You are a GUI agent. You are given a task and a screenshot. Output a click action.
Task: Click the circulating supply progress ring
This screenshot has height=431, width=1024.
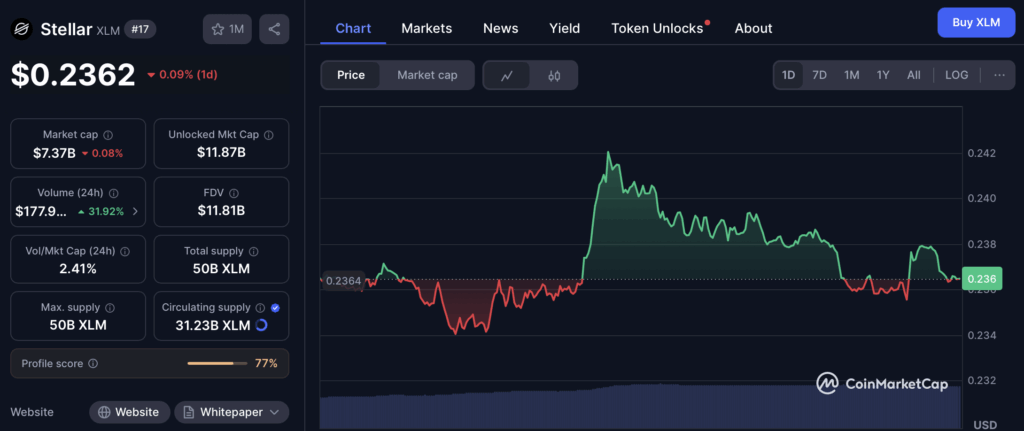pos(261,325)
